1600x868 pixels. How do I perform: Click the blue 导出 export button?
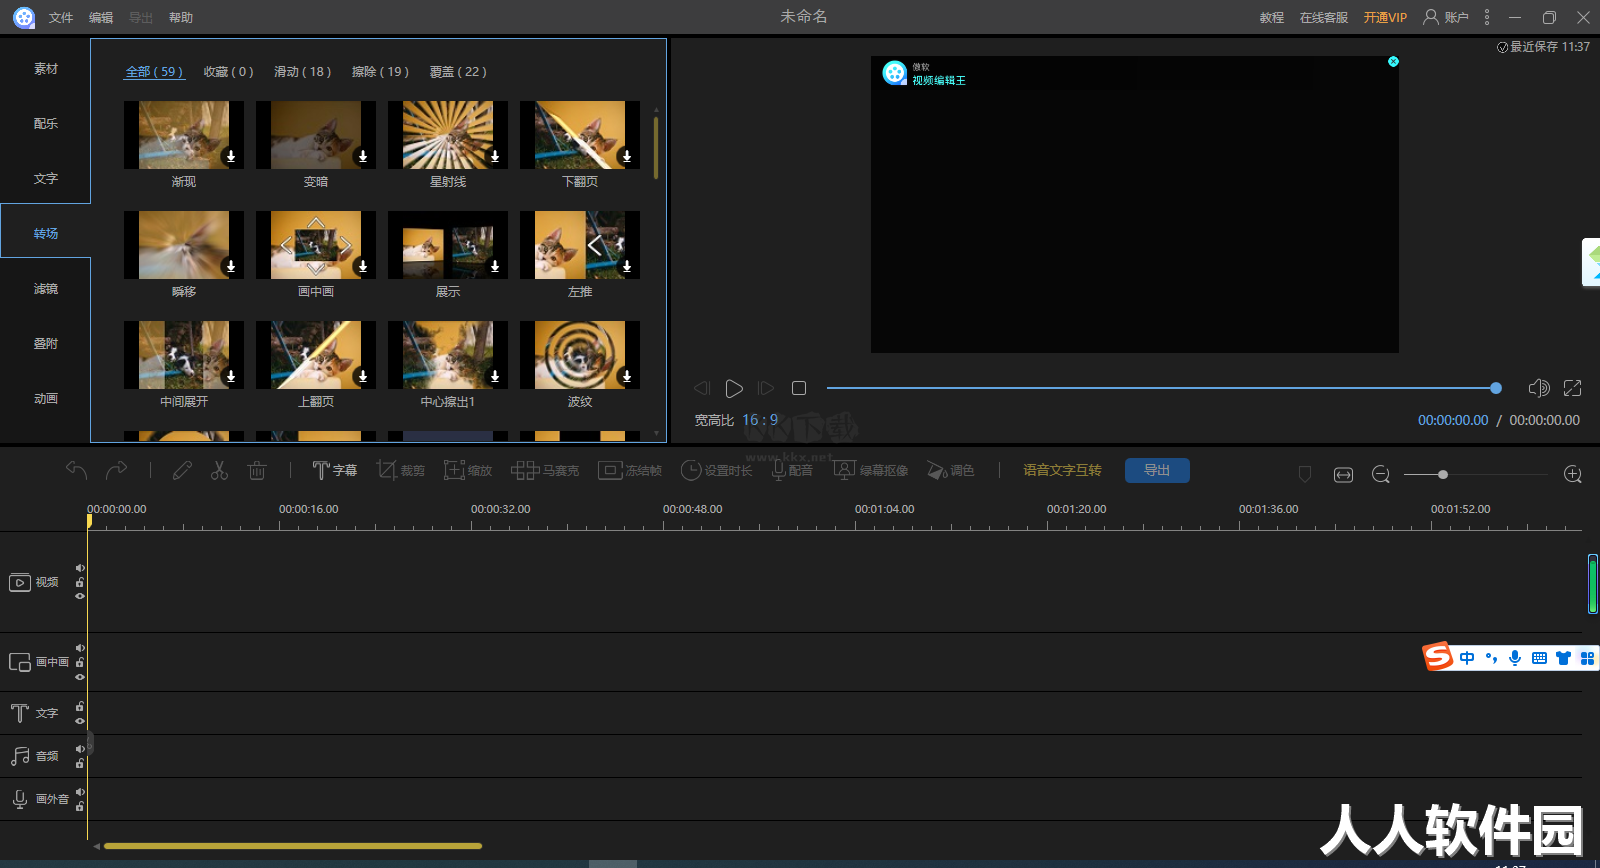(1157, 470)
